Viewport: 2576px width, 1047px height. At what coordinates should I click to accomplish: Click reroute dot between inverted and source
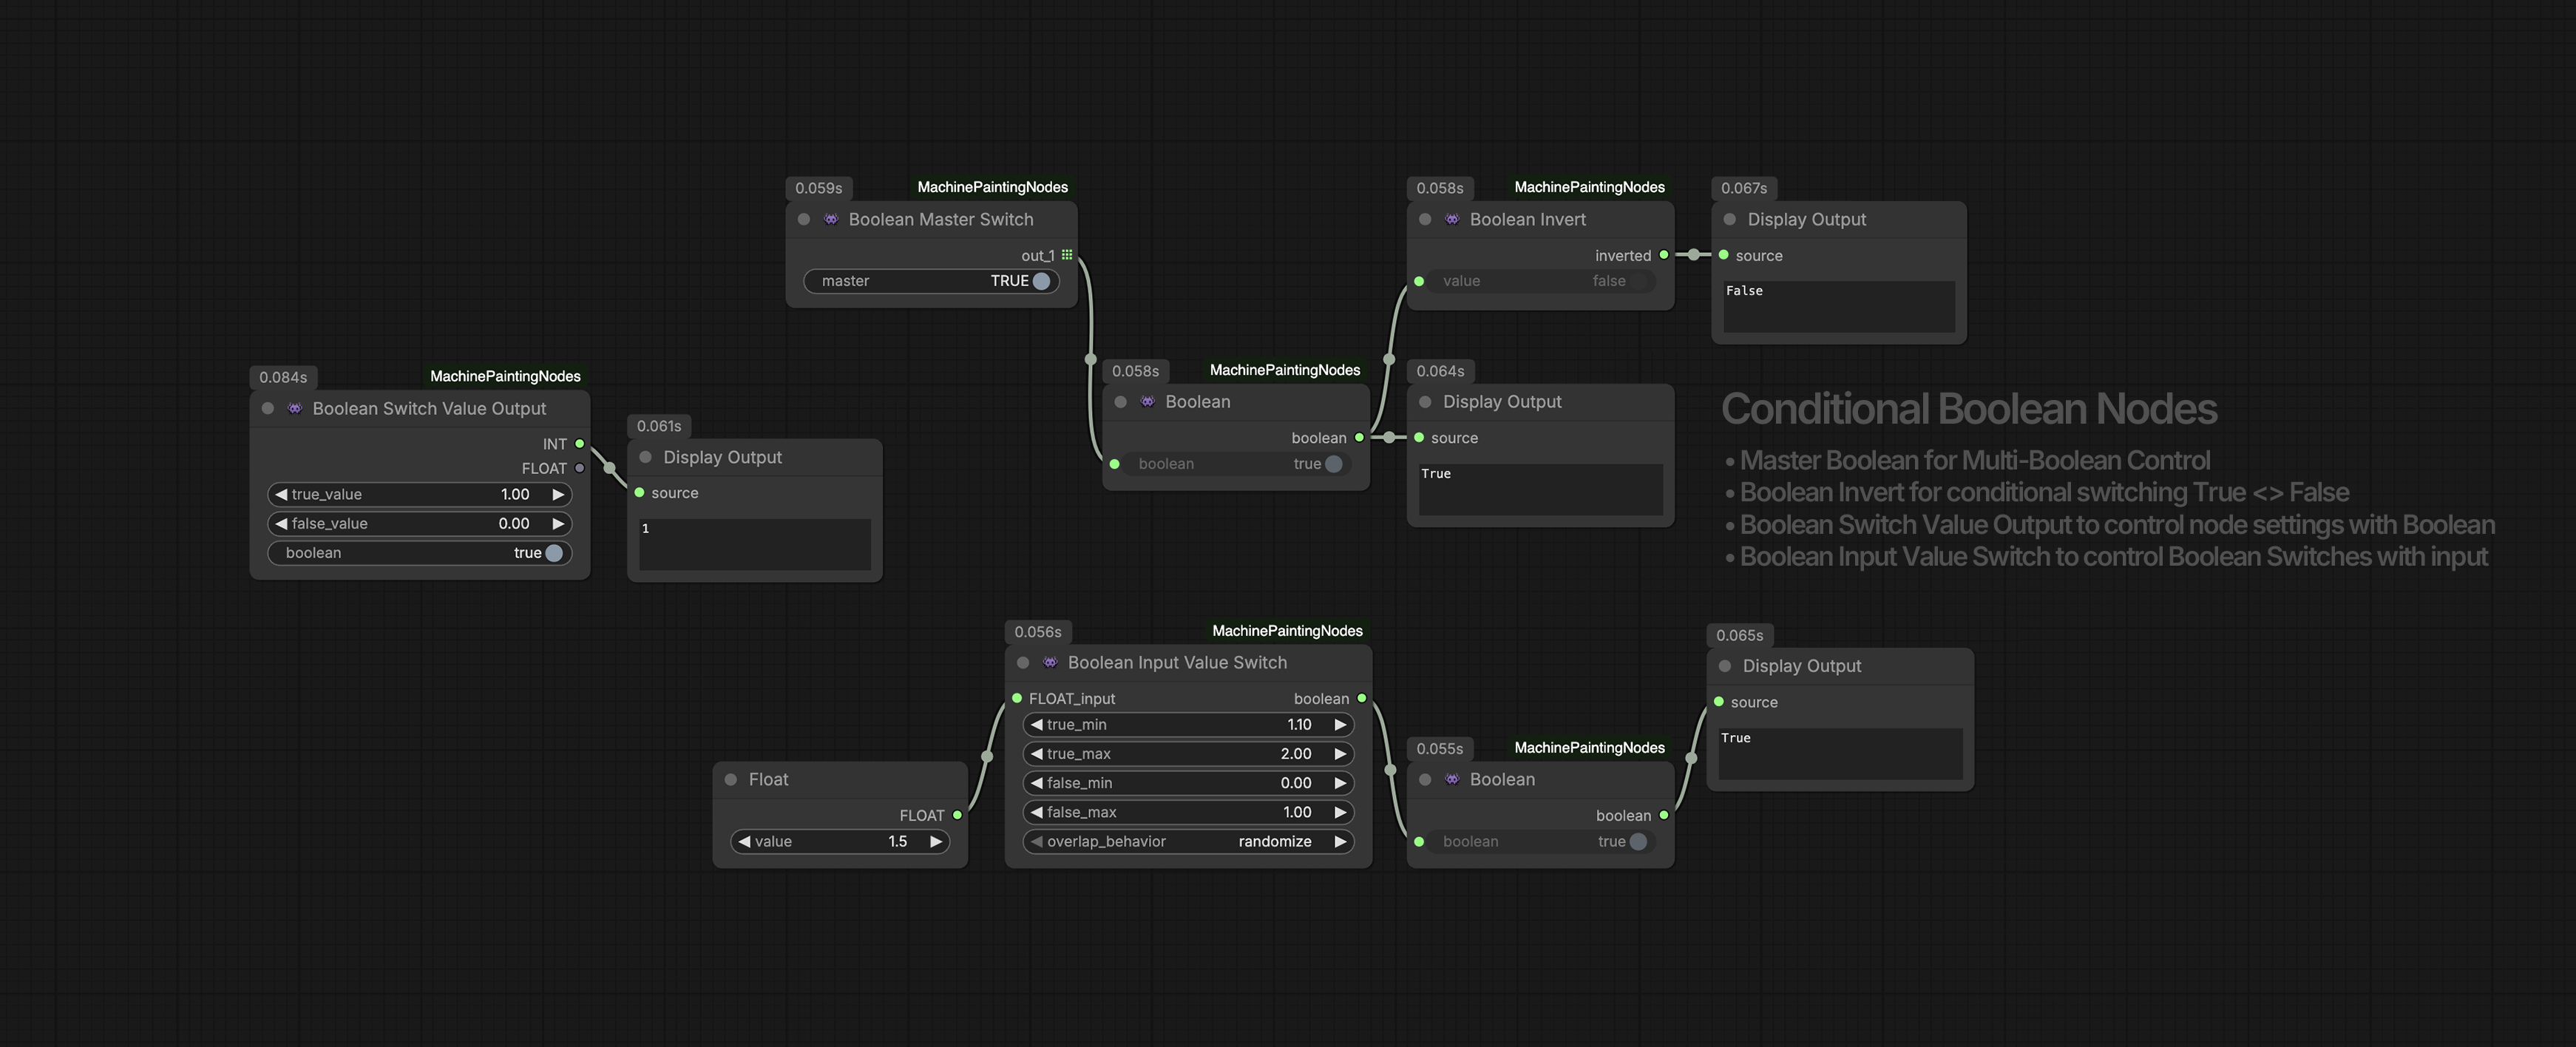pos(1693,255)
